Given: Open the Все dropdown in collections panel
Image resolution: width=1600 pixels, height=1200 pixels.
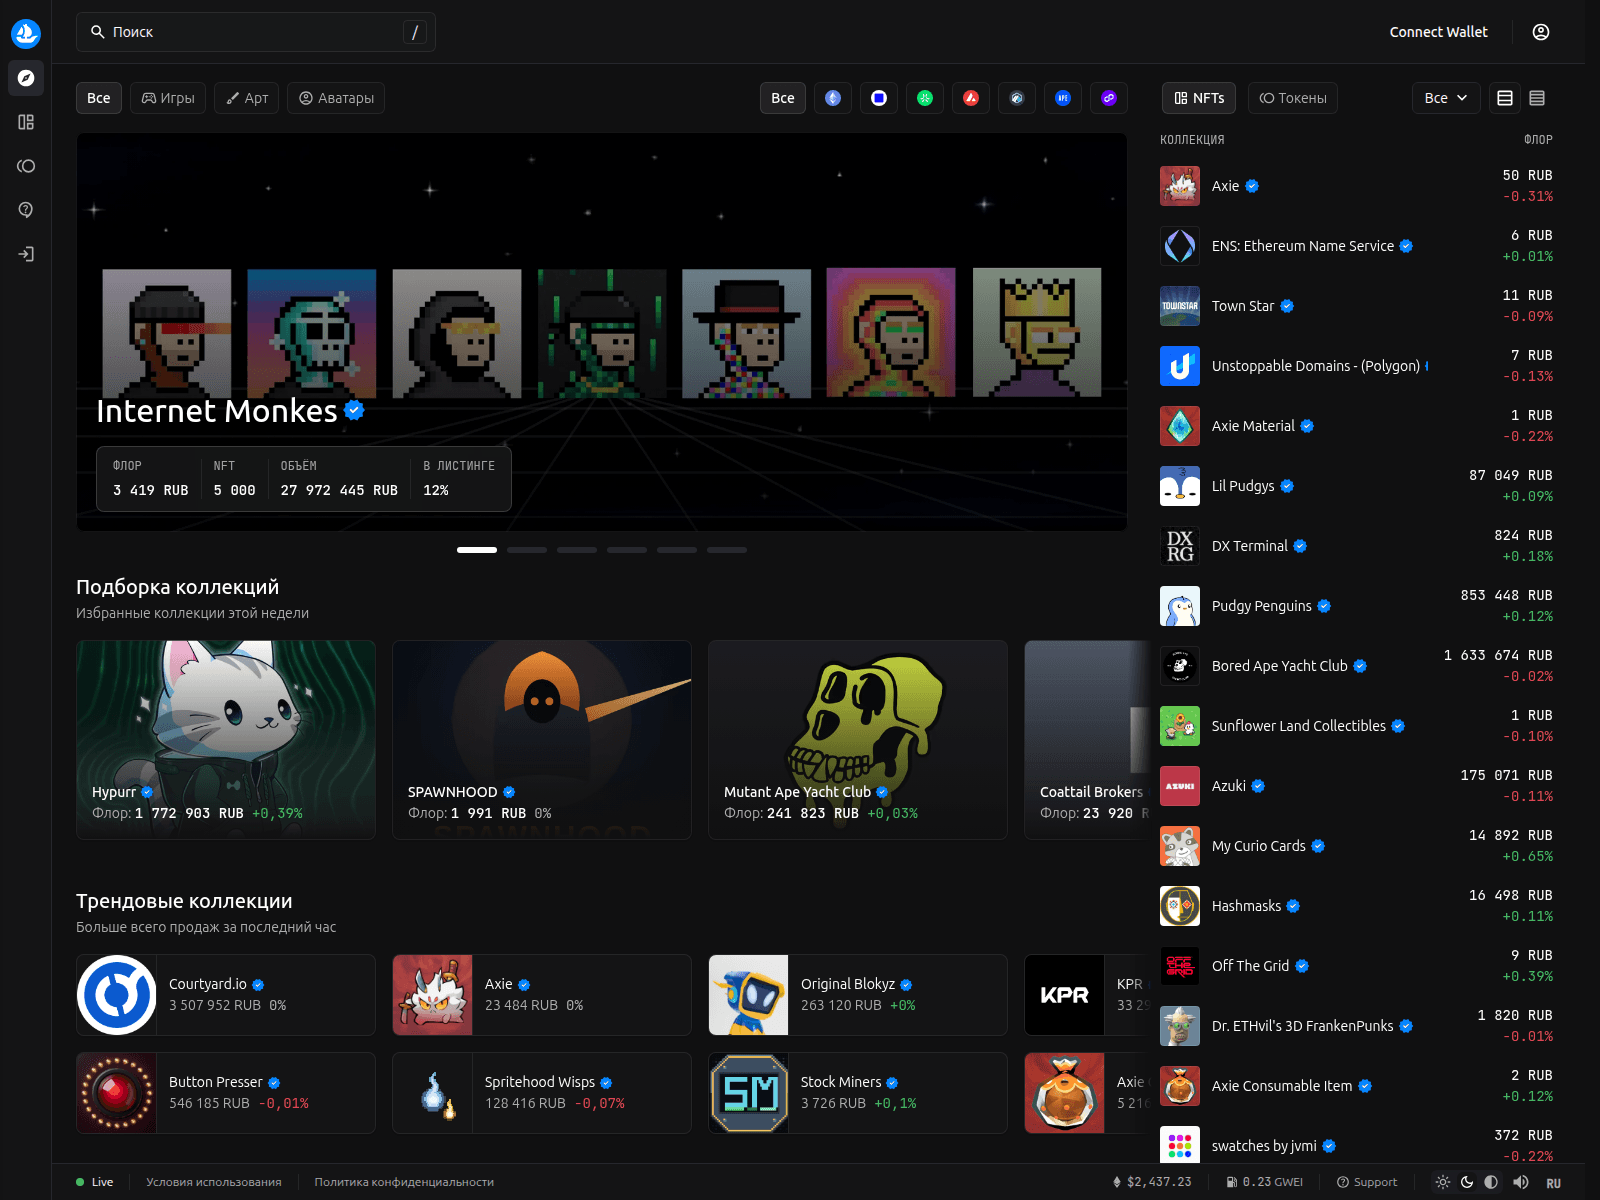Looking at the screenshot, I should [1446, 98].
